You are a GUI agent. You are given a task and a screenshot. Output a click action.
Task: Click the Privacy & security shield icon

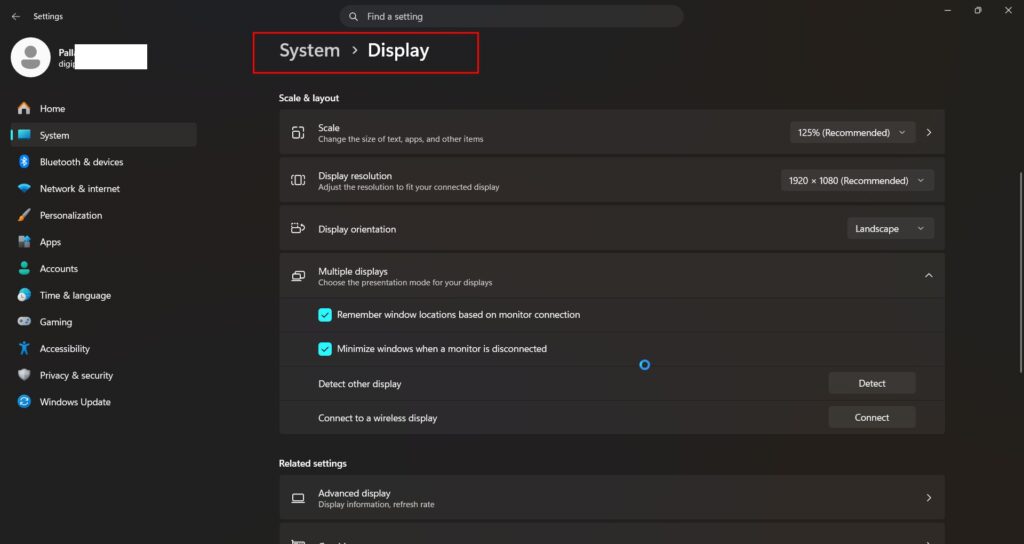[x=24, y=375]
